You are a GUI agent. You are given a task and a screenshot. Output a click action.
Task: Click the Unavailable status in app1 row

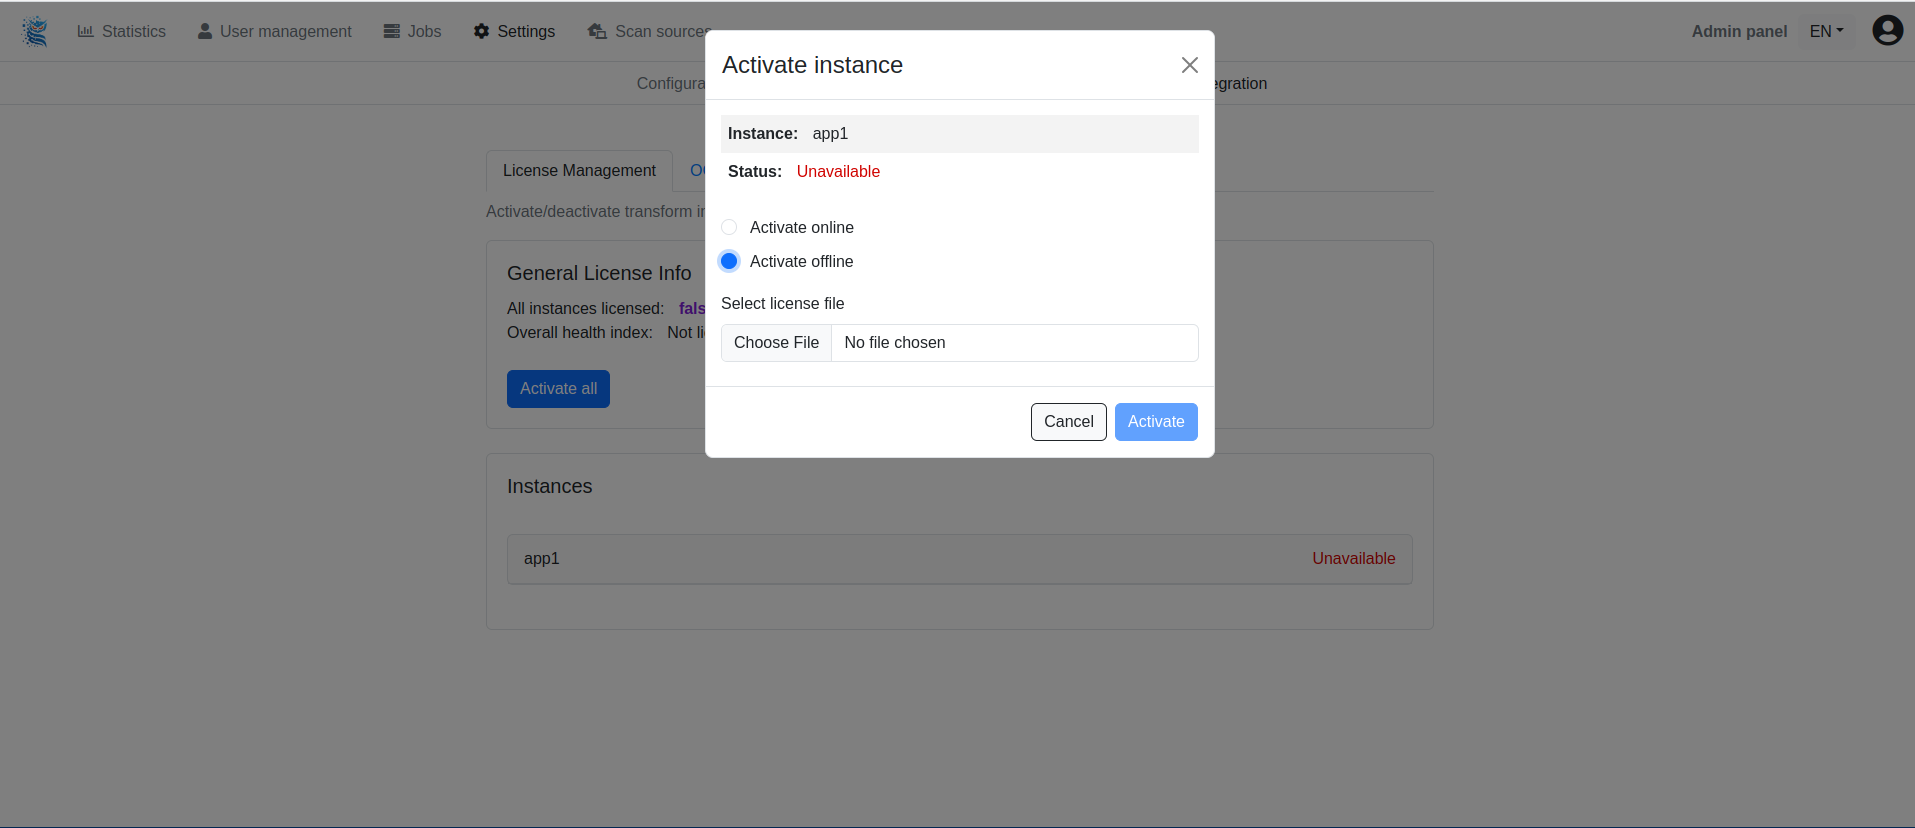[x=1353, y=559]
